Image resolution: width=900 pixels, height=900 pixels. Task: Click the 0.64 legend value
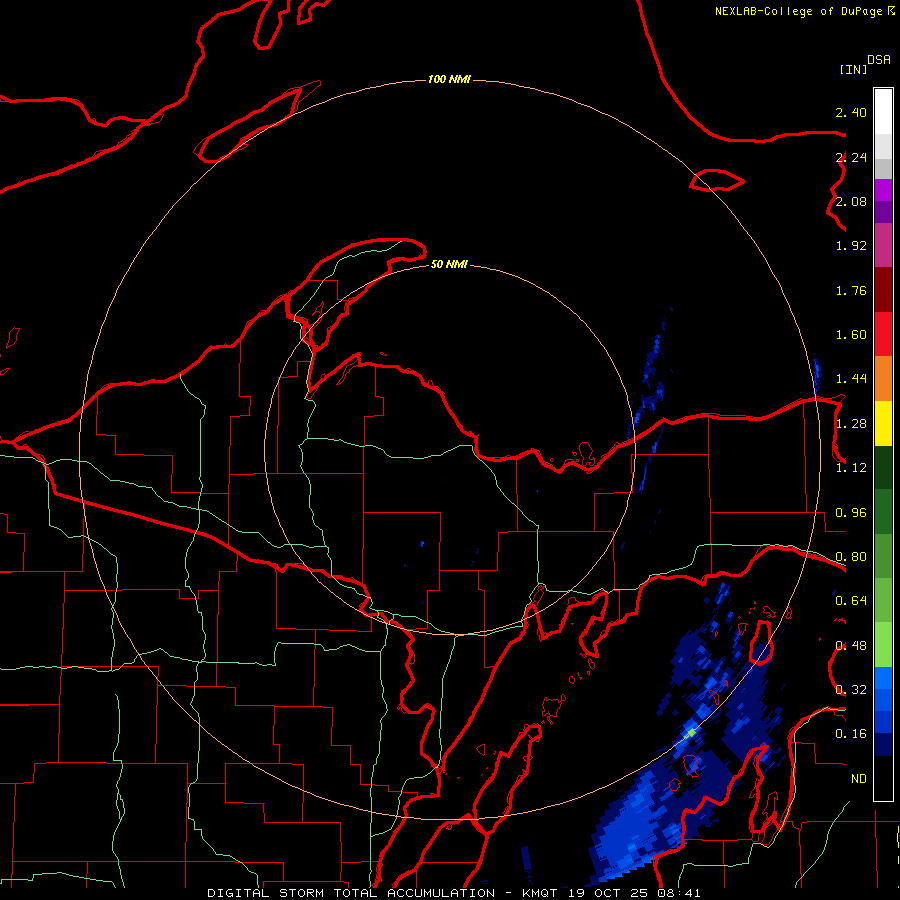(x=851, y=601)
